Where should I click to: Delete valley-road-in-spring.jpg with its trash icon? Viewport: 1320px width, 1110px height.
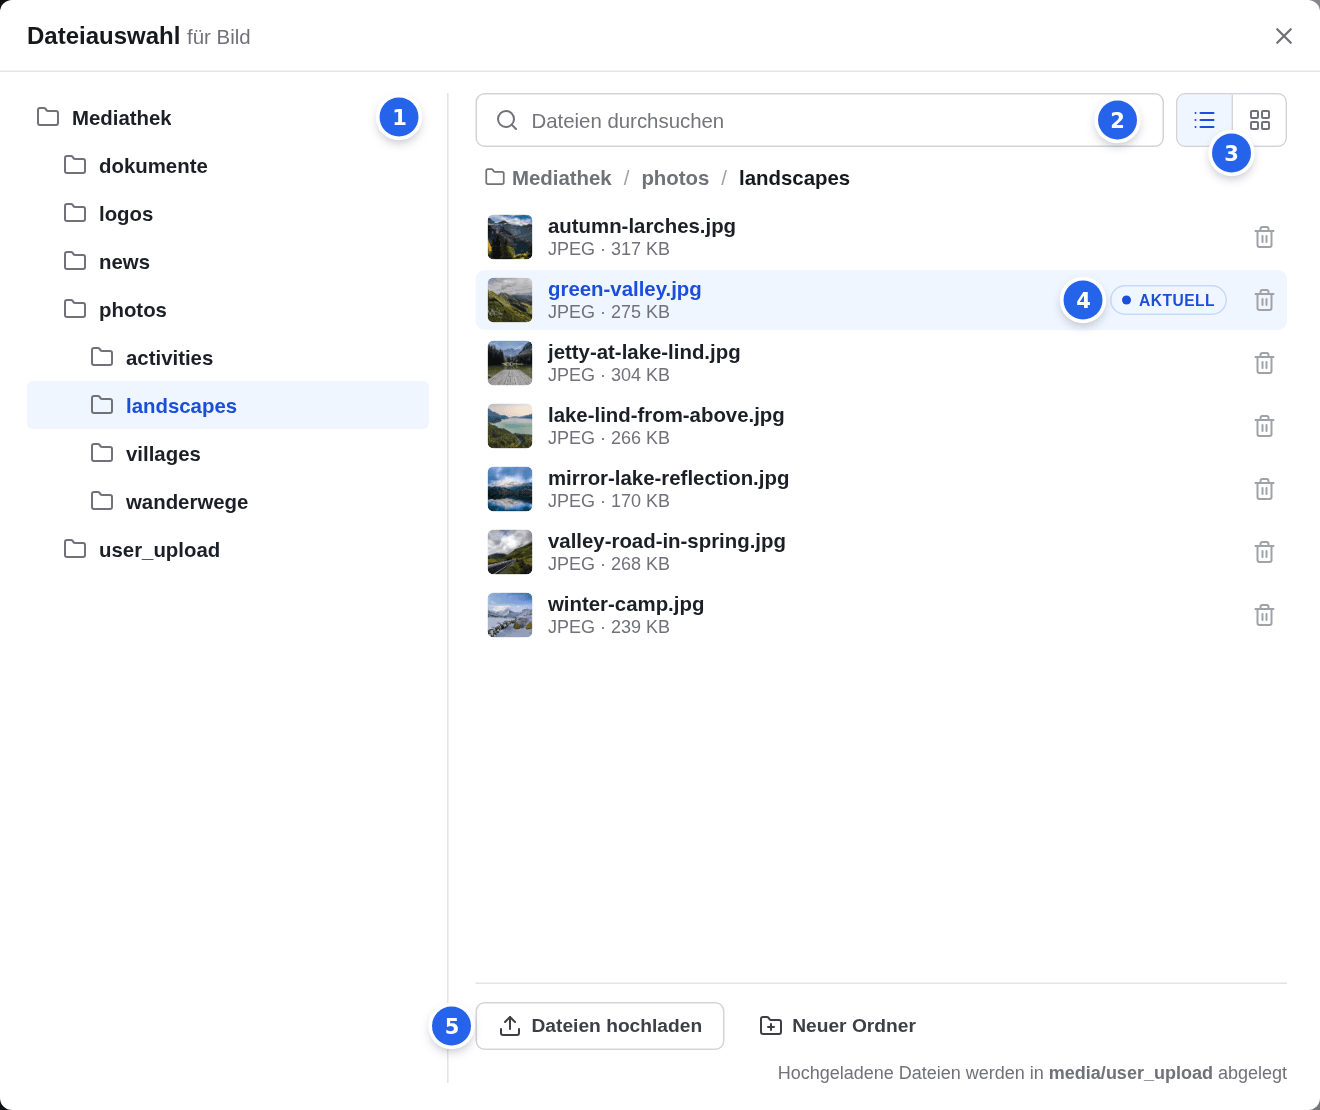pyautogui.click(x=1264, y=552)
